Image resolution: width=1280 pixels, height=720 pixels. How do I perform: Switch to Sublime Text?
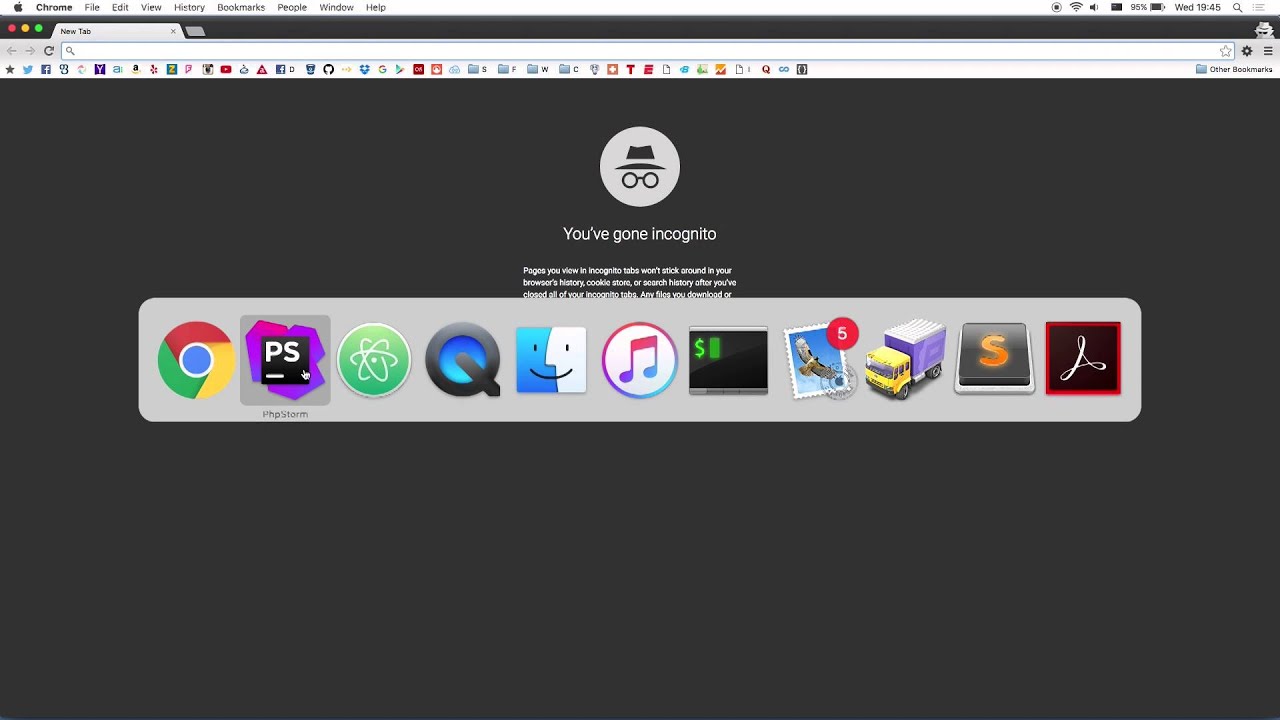[994, 358]
